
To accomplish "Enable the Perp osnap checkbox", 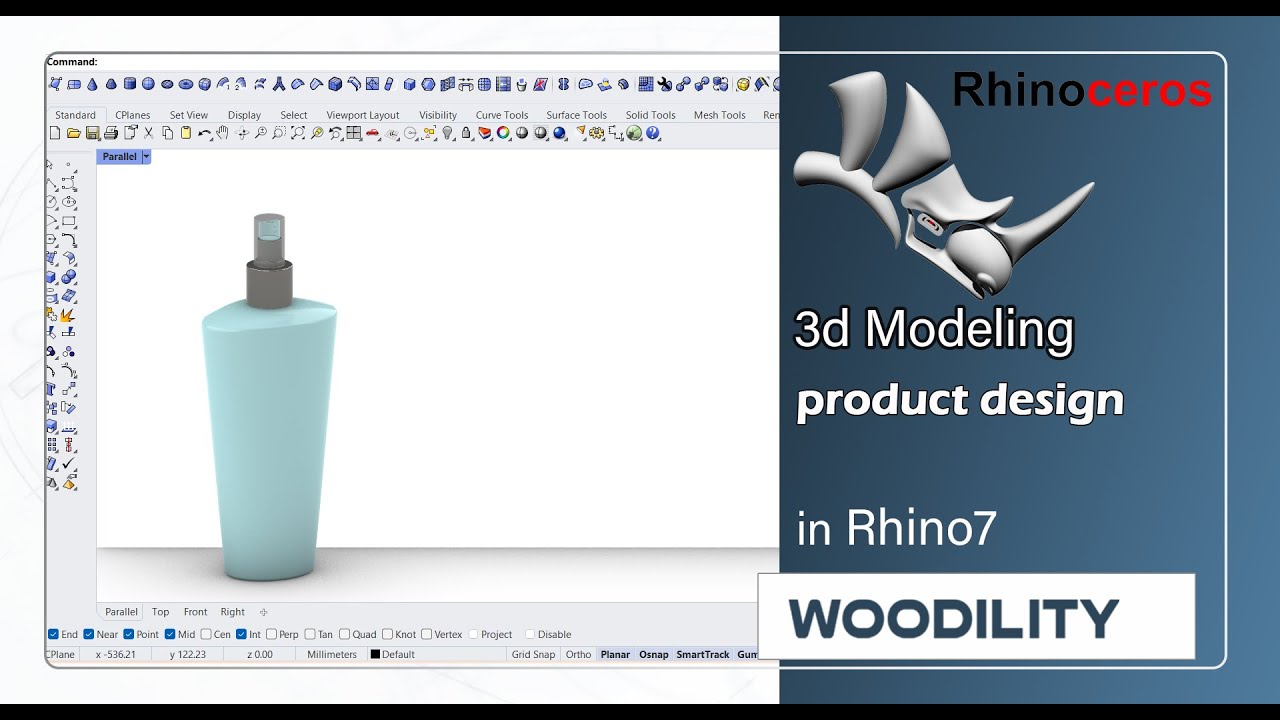I will [x=271, y=634].
